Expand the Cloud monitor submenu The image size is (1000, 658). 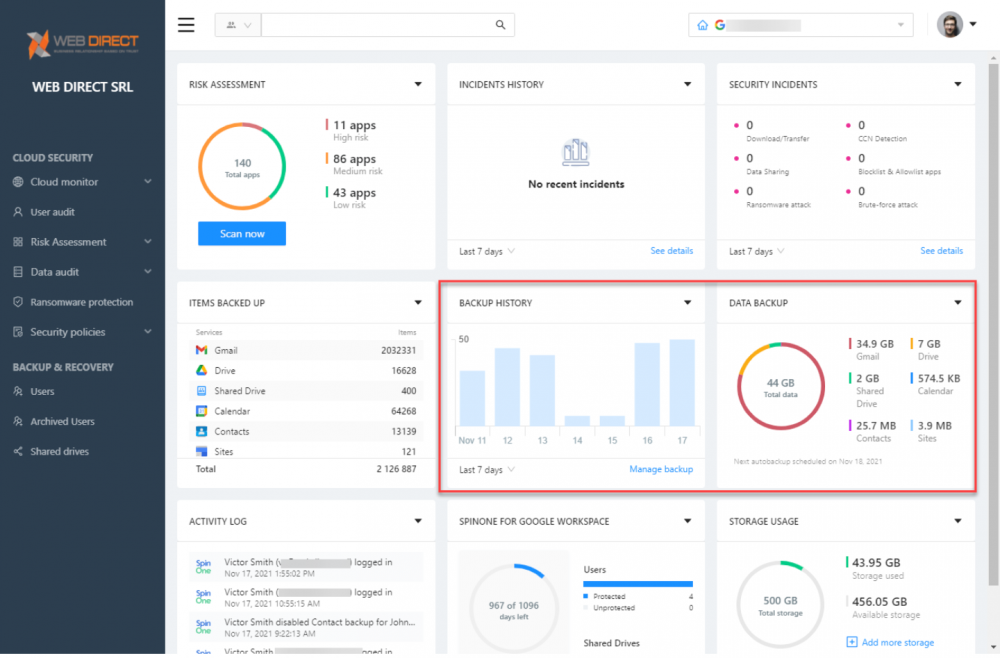148,182
